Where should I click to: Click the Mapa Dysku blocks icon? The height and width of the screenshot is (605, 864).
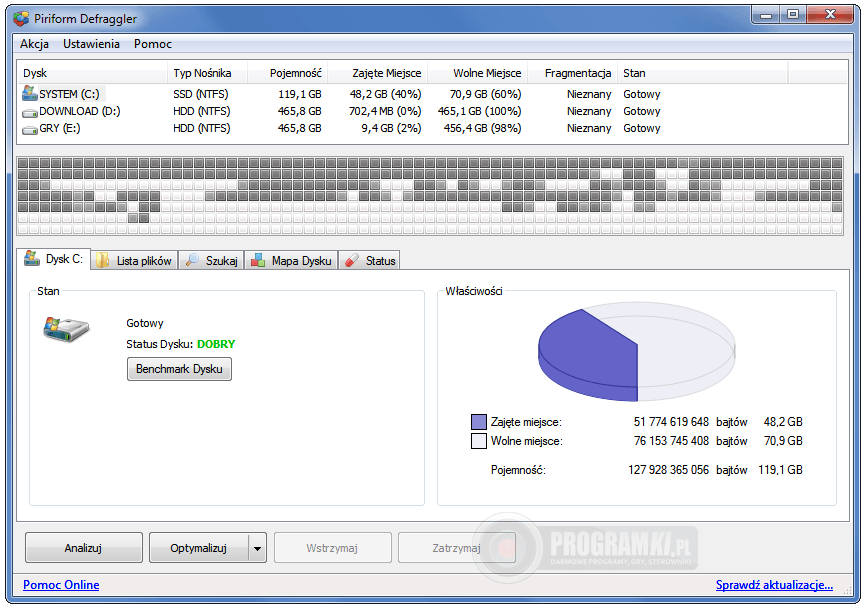tap(258, 260)
